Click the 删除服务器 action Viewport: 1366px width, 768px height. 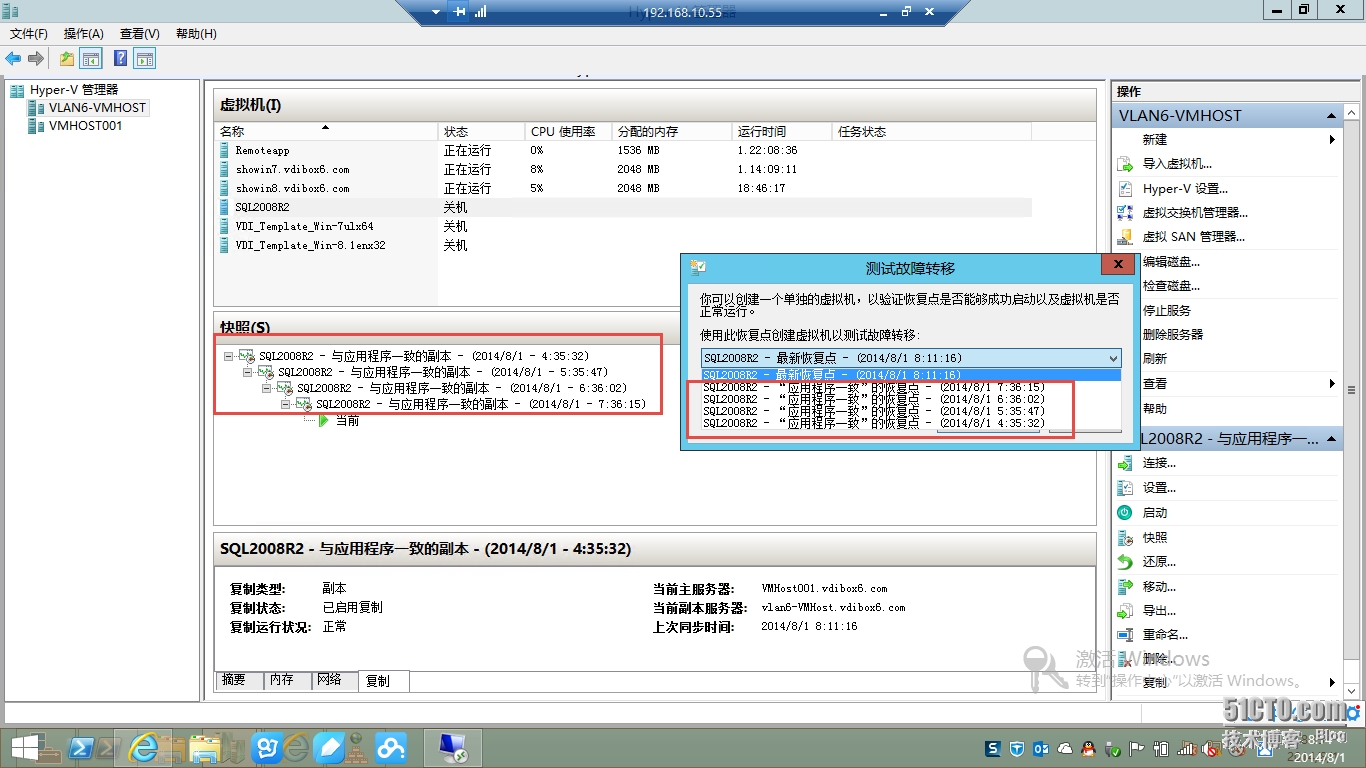1173,335
